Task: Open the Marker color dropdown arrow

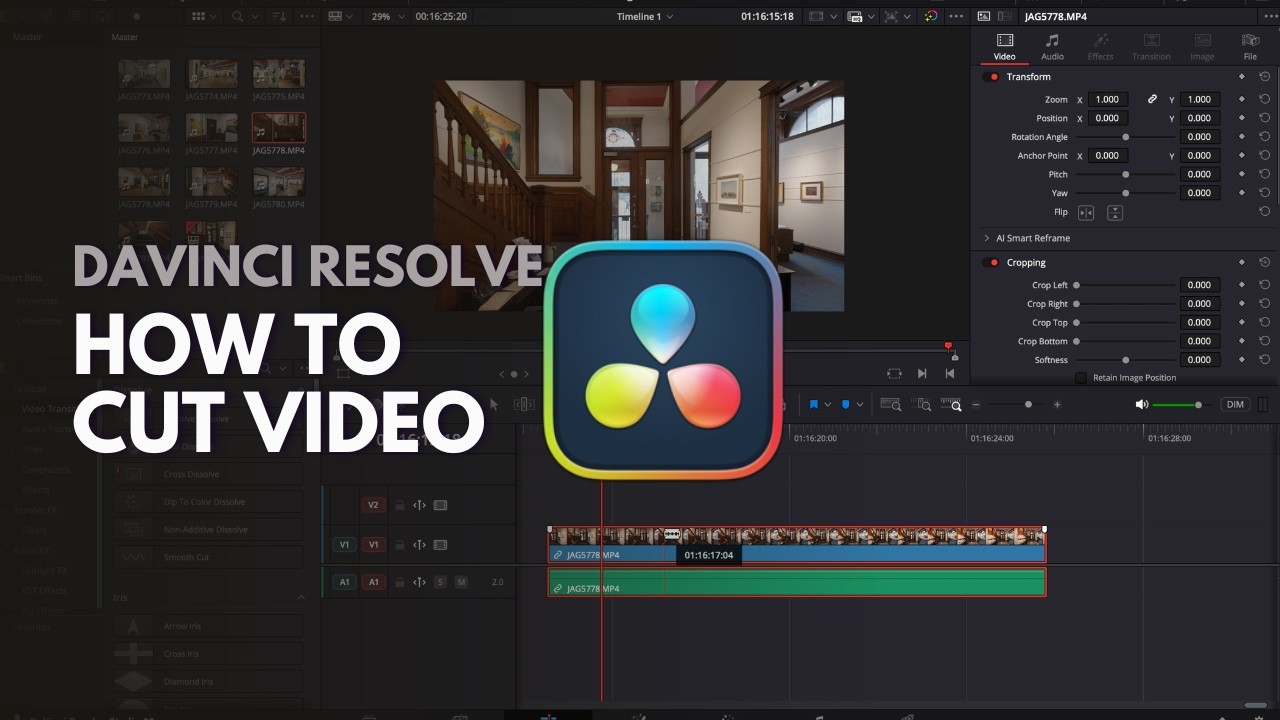Action: coord(860,404)
